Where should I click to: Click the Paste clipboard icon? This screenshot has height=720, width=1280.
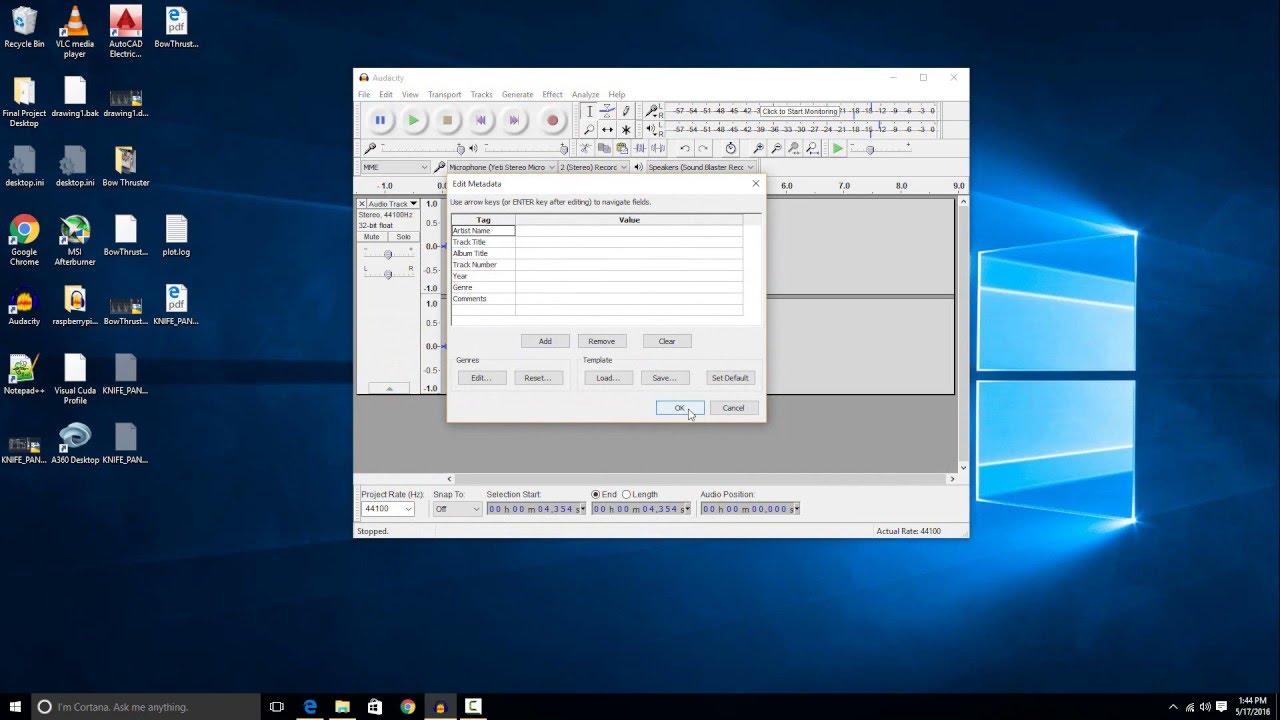[622, 148]
